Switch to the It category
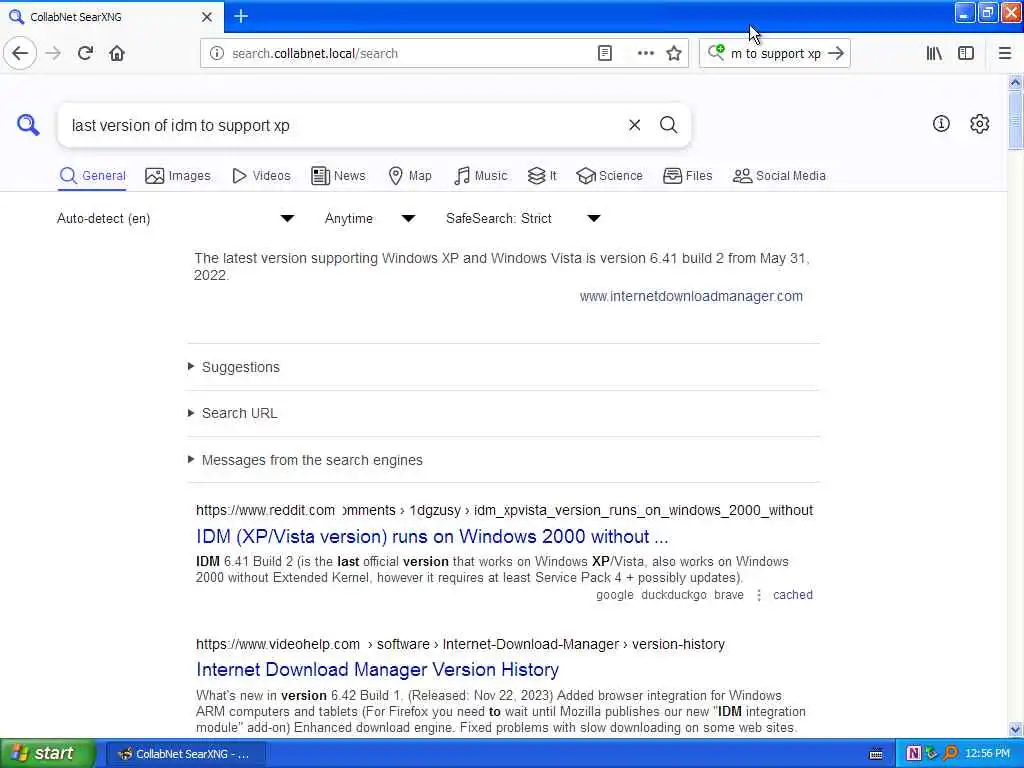 [x=542, y=176]
